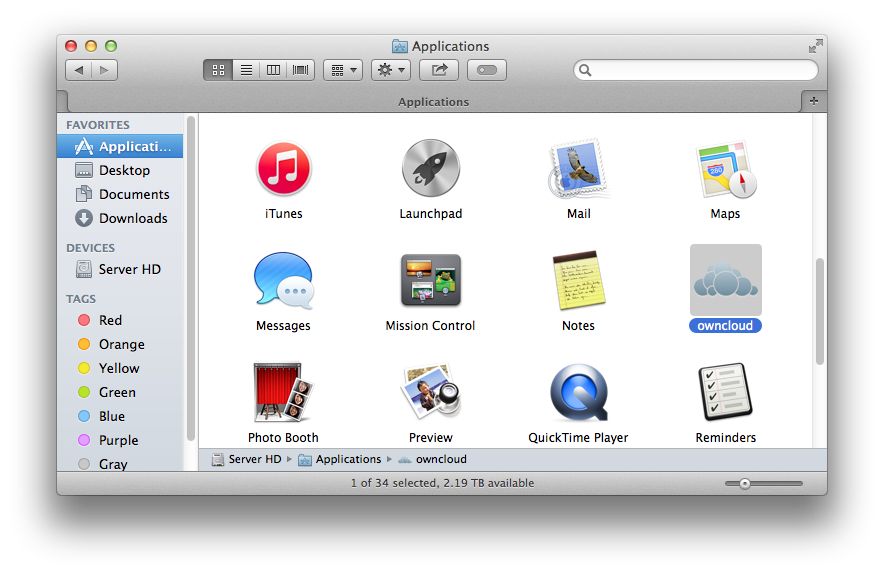Viewport: 884px width, 574px height.
Task: Select the Mission Control icon
Action: click(431, 281)
